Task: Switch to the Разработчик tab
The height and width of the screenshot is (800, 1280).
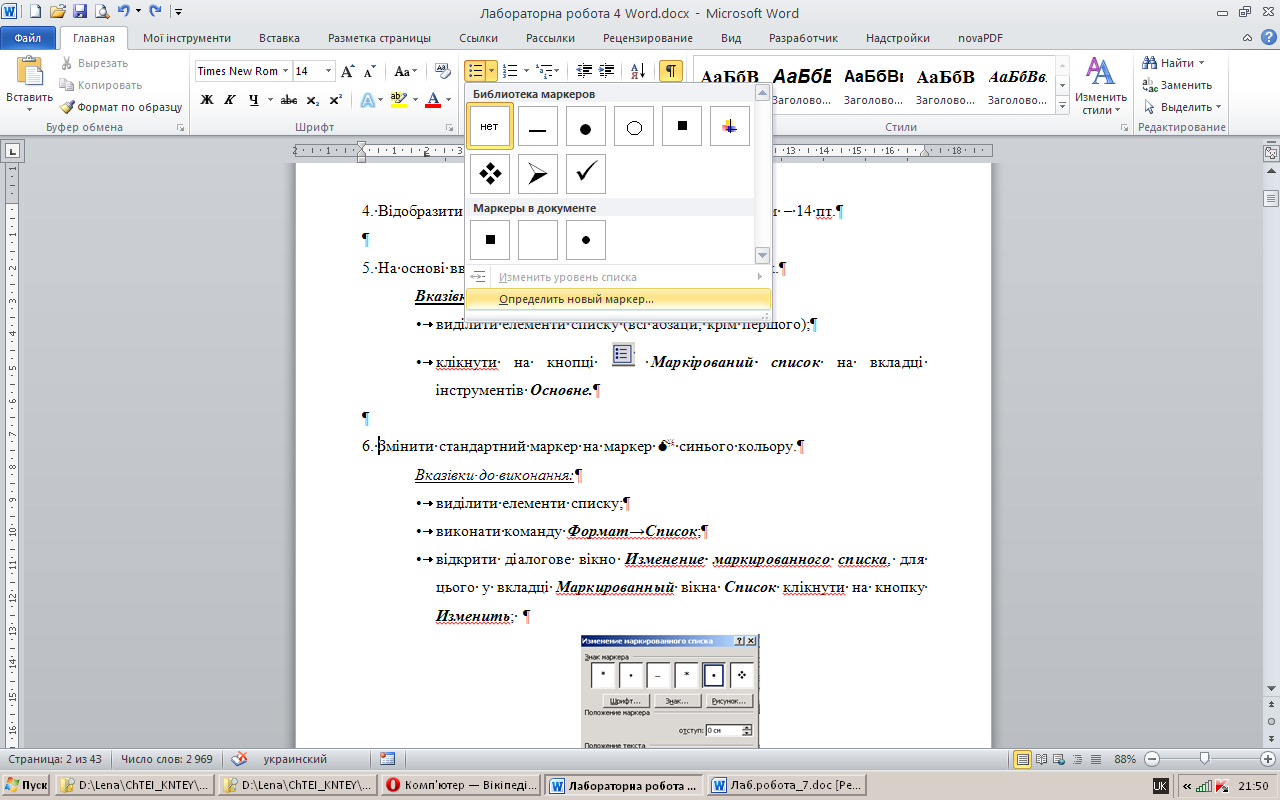Action: pyautogui.click(x=802, y=38)
